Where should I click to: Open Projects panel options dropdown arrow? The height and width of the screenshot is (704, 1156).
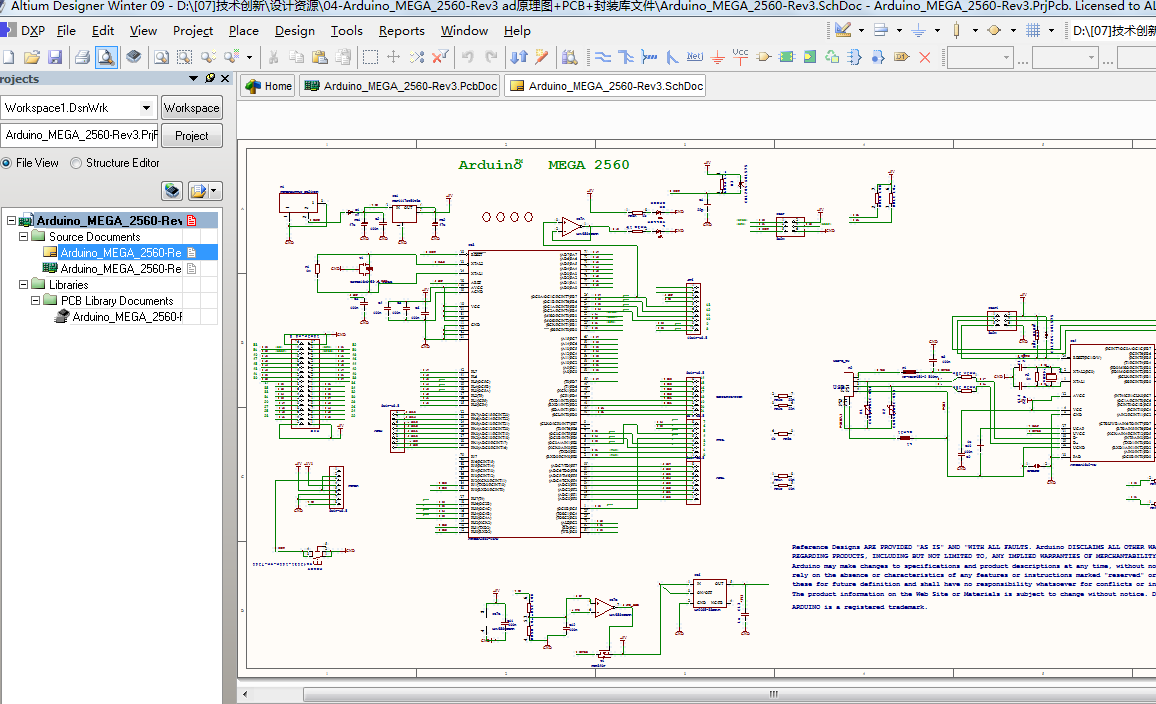(x=193, y=78)
